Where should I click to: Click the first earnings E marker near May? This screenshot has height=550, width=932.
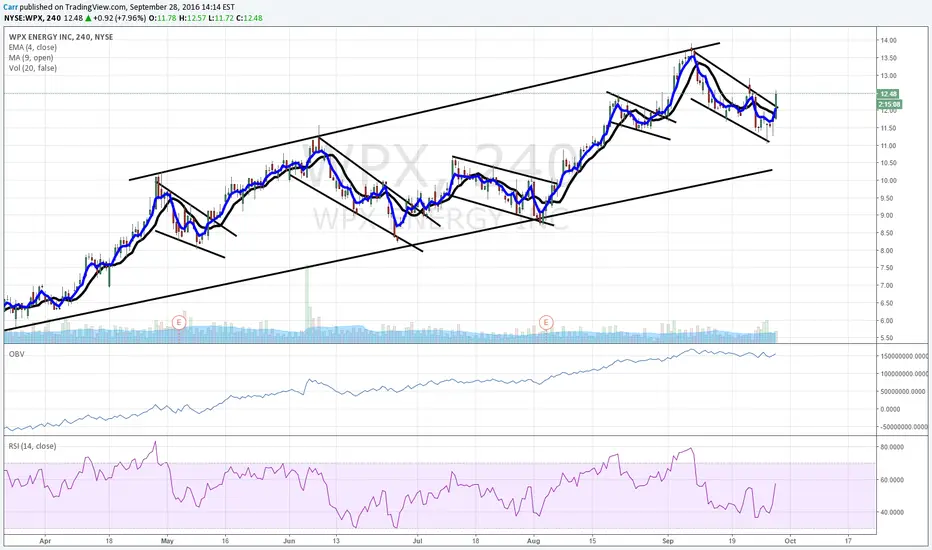point(179,323)
